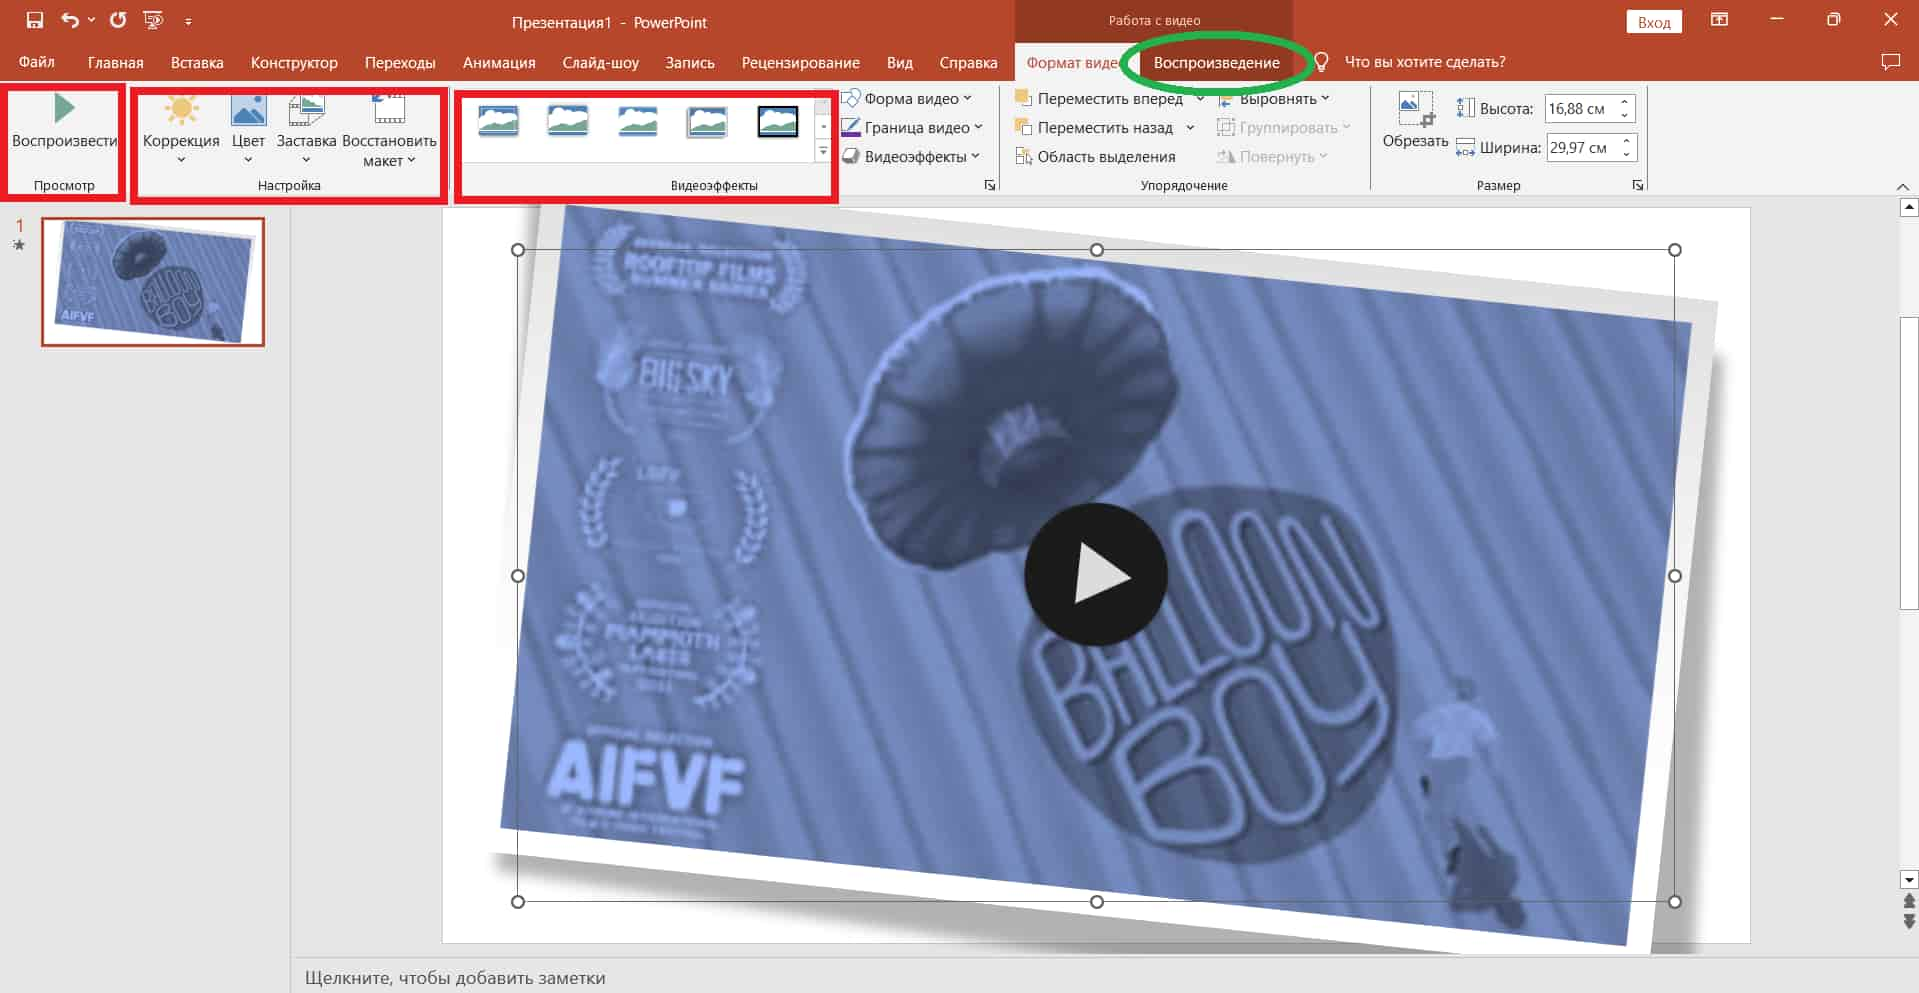Open the Заставка poster frame dropdown

(306, 130)
